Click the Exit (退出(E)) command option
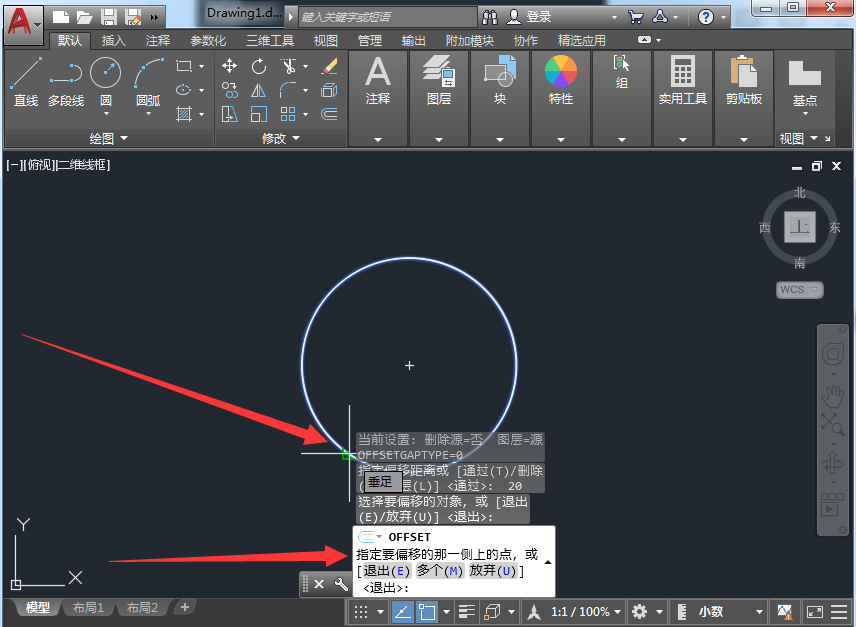Viewport: 856px width, 627px height. tap(386, 571)
